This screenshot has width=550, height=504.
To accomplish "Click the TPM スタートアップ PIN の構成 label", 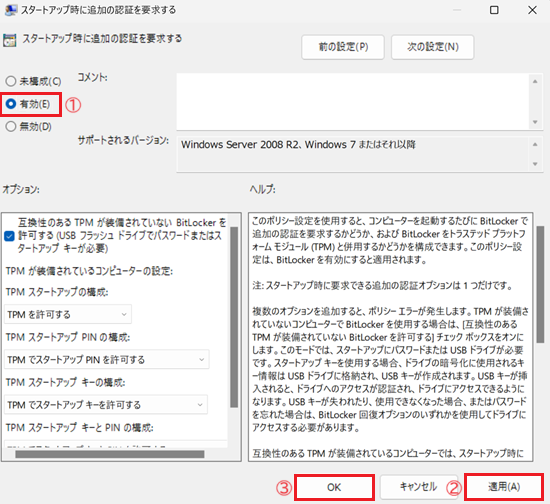I will (68, 337).
